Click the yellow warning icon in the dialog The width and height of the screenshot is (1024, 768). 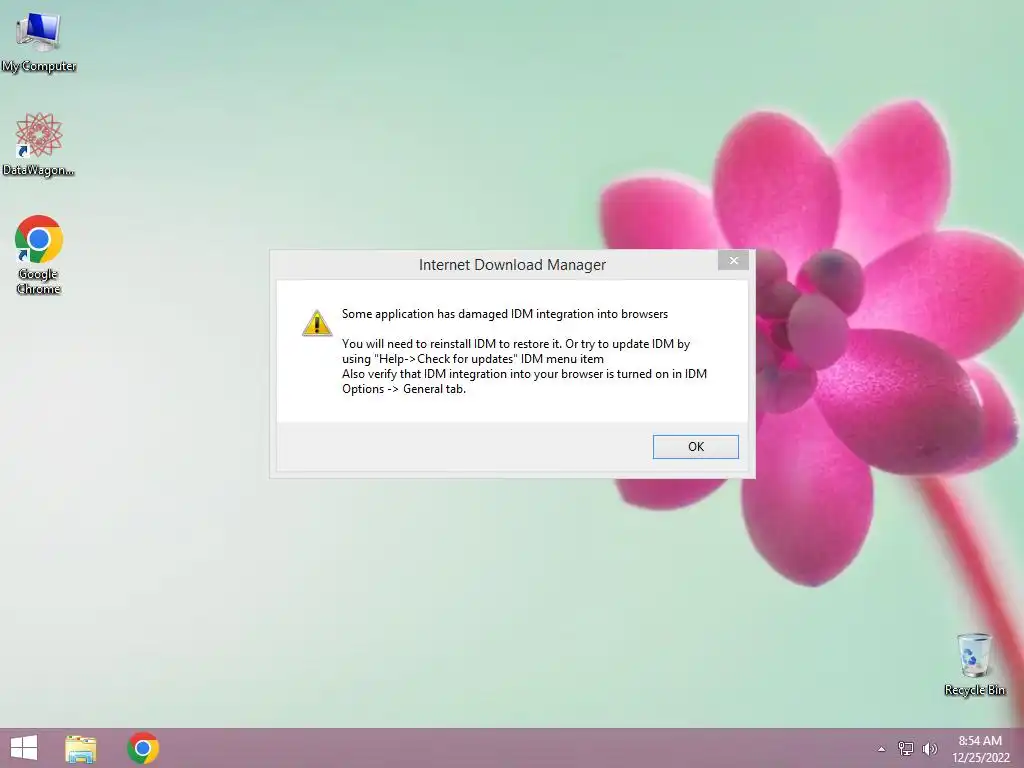click(317, 323)
